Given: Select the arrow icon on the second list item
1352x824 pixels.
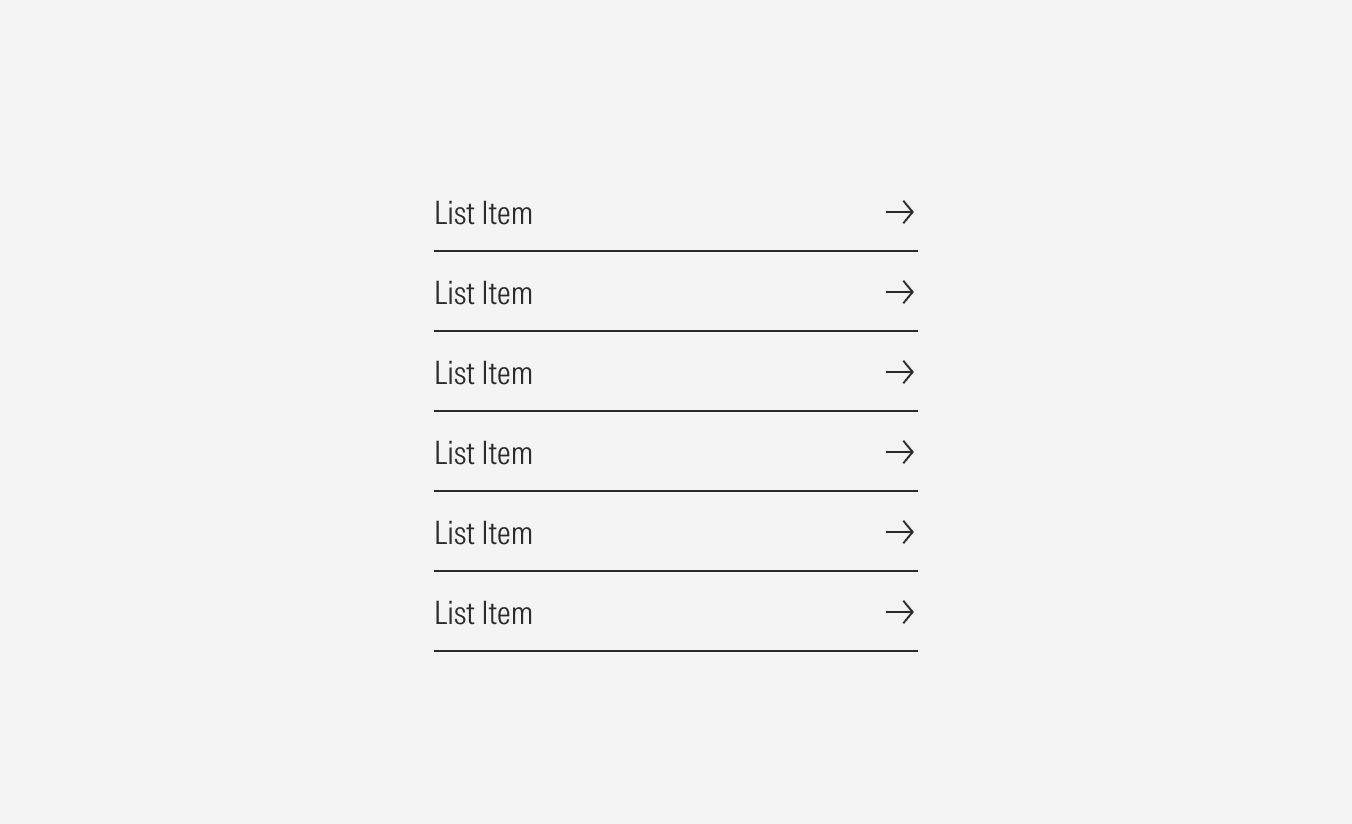Looking at the screenshot, I should point(900,292).
